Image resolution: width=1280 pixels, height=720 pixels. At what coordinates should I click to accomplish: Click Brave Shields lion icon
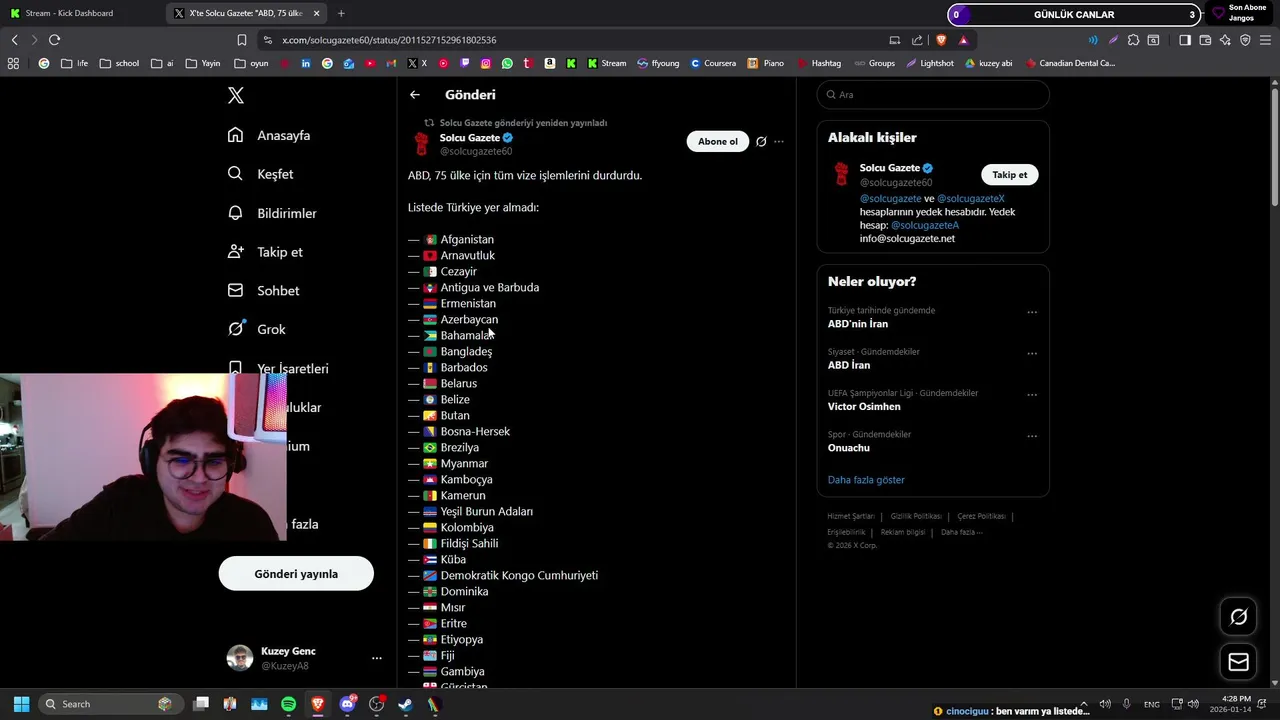941,40
